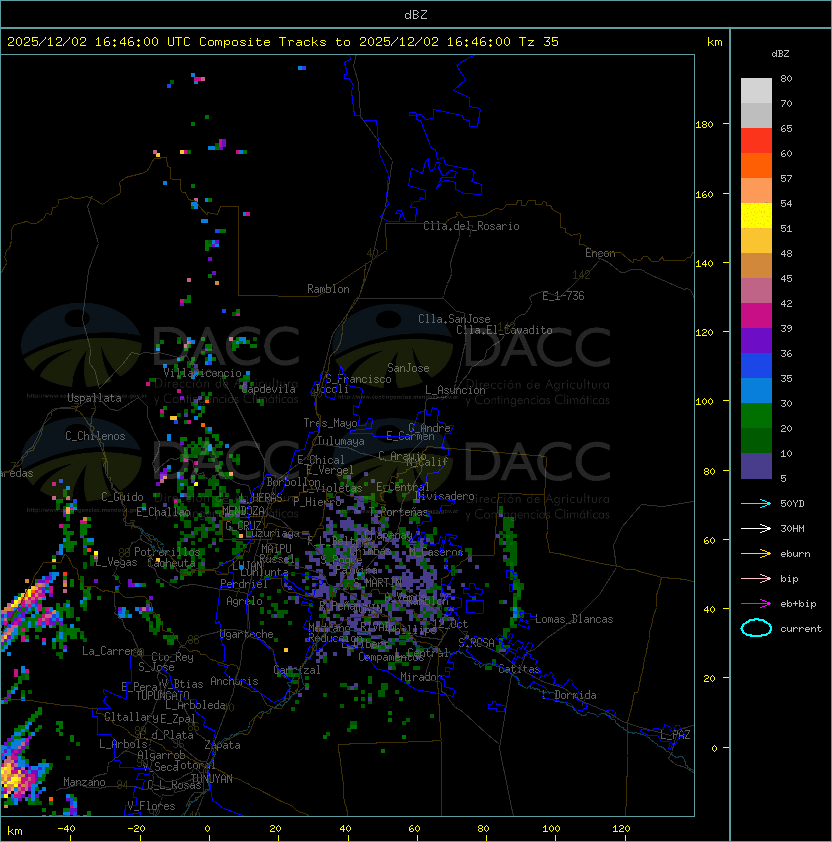The image size is (832, 842).
Task: Pick the red 60-65 dBZ swatch
Action: pos(756,141)
